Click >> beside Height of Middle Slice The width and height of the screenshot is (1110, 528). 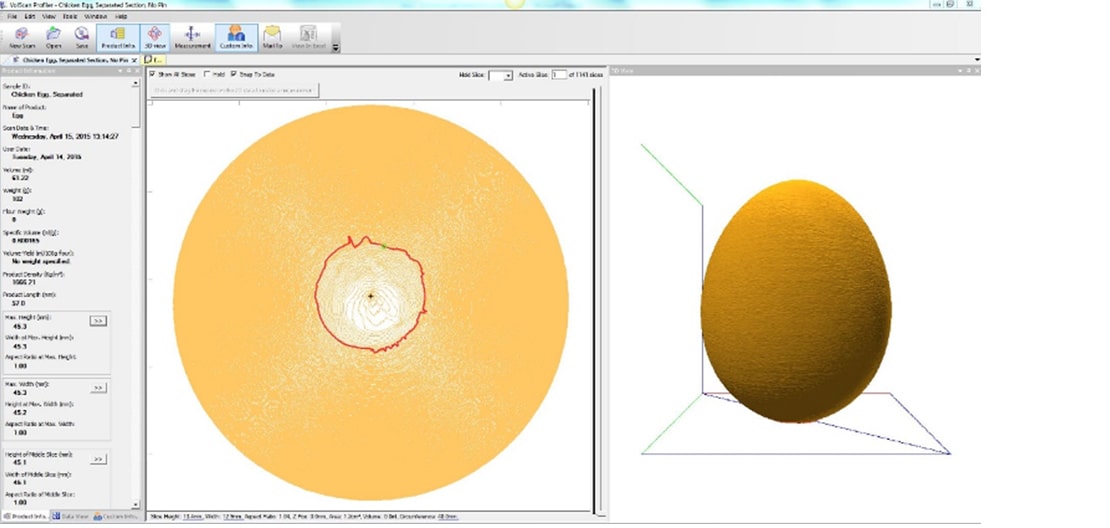click(x=98, y=459)
